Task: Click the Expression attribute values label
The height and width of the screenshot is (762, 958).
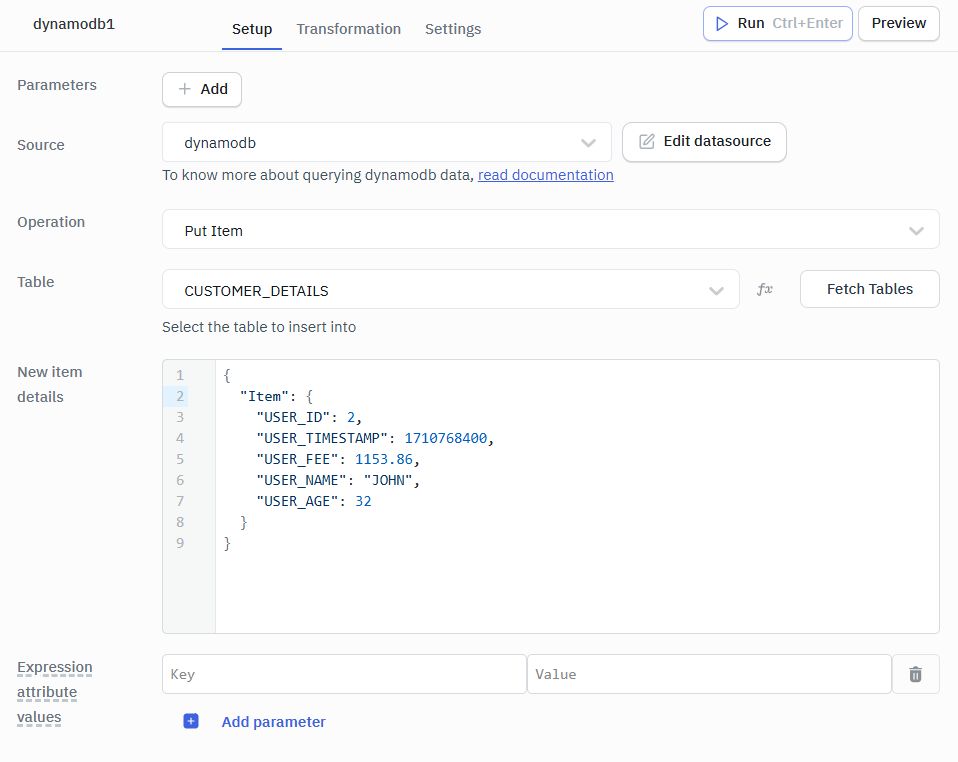Action: click(x=54, y=692)
